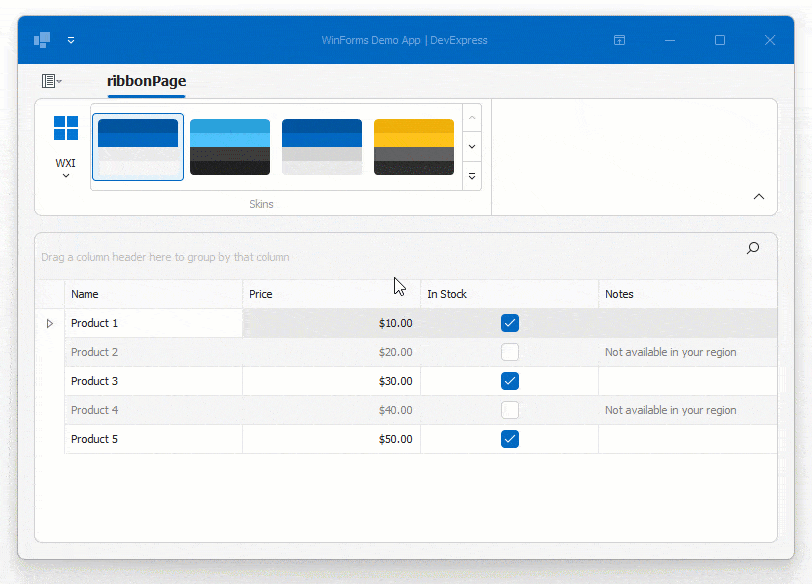This screenshot has width=812, height=584.
Task: Open the WXI skin gallery icon
Action: pos(66,128)
